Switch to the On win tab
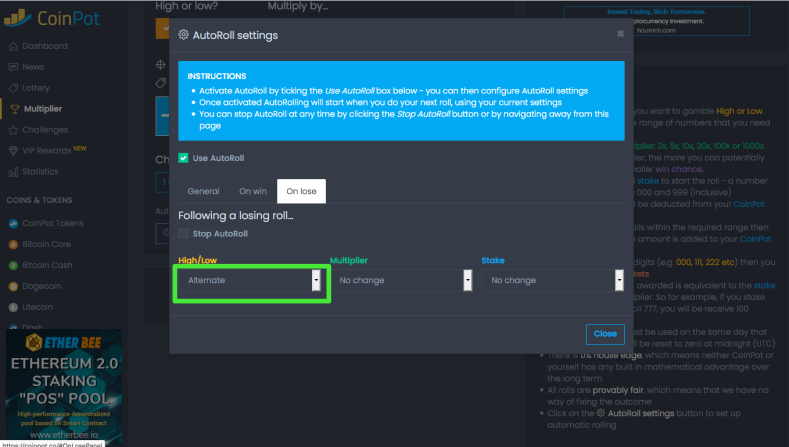Image resolution: width=789 pixels, height=447 pixels. (x=253, y=191)
